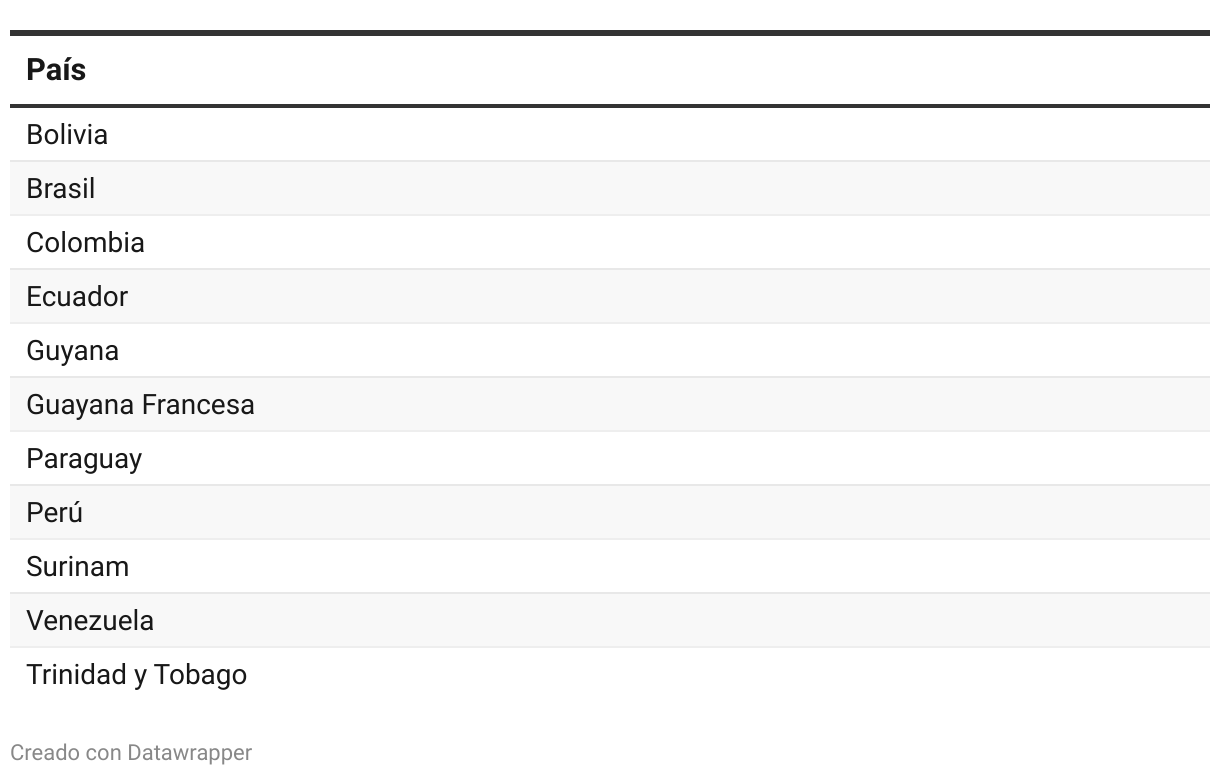1220x776 pixels.
Task: Click the Colombia entry
Action: click(85, 242)
